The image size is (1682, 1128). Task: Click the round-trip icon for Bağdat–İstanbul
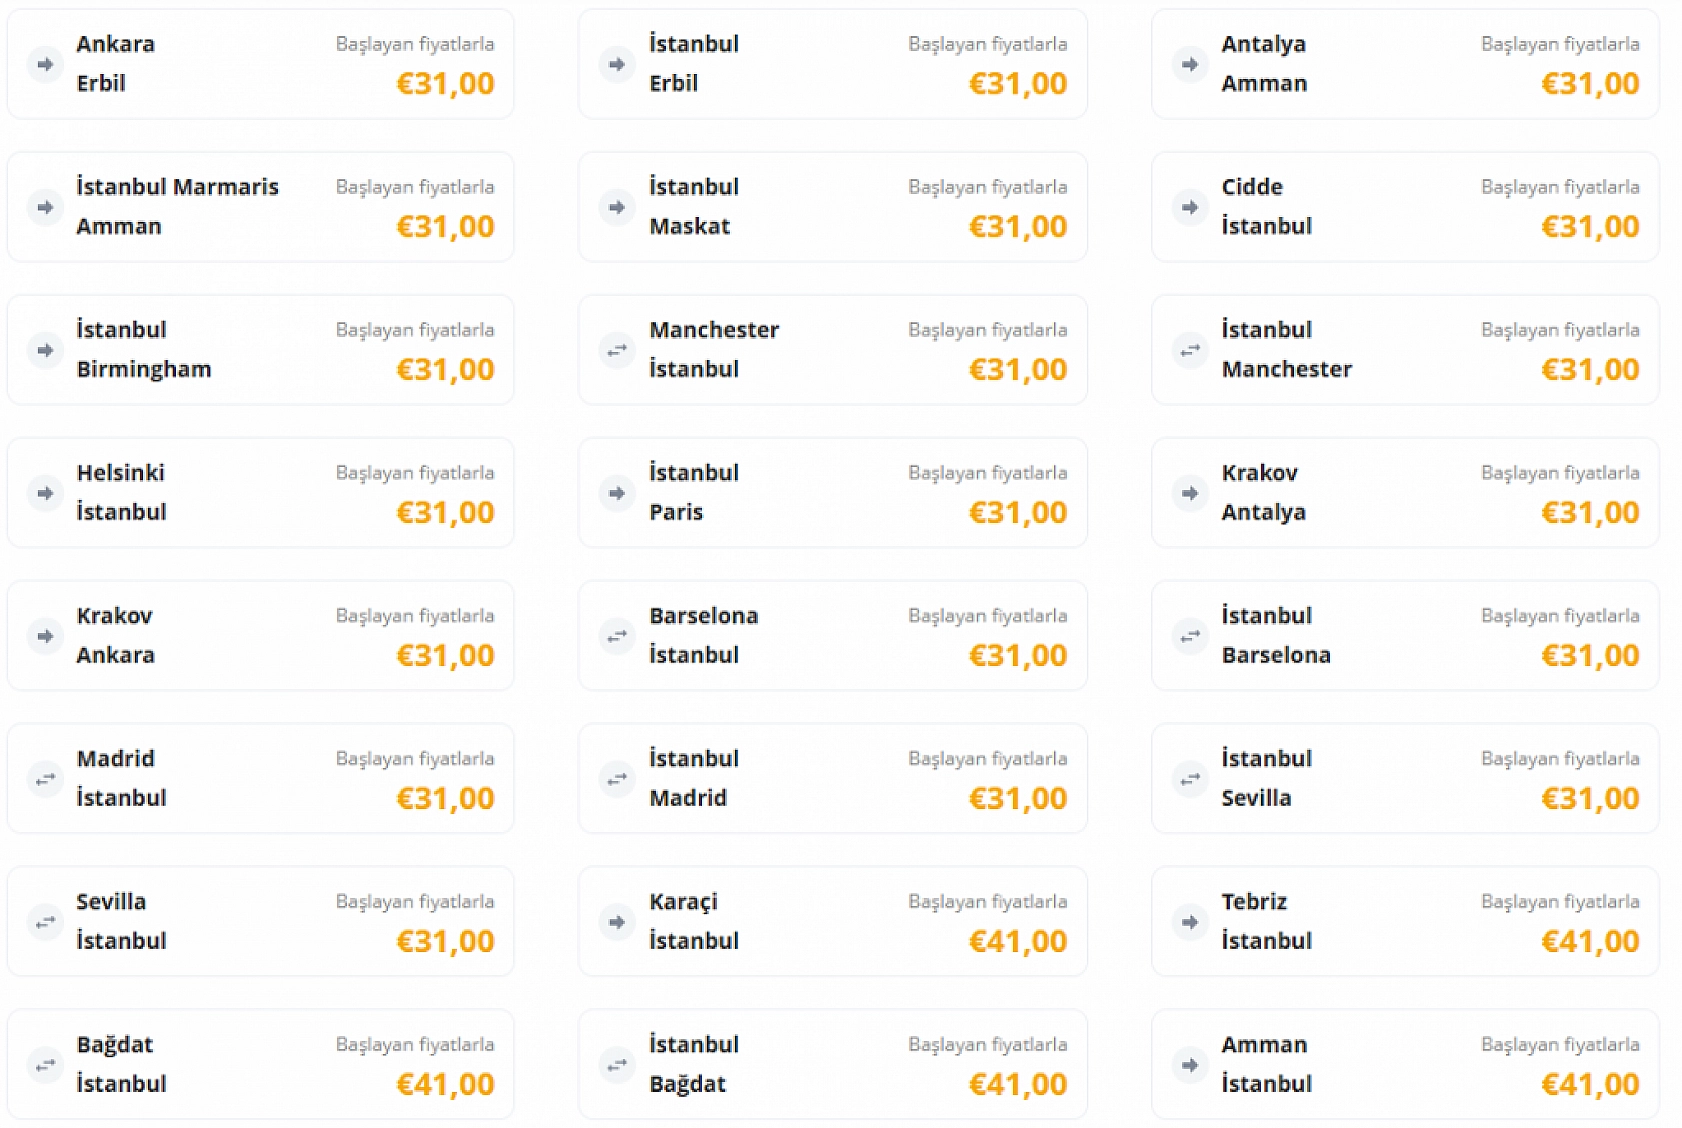45,1065
